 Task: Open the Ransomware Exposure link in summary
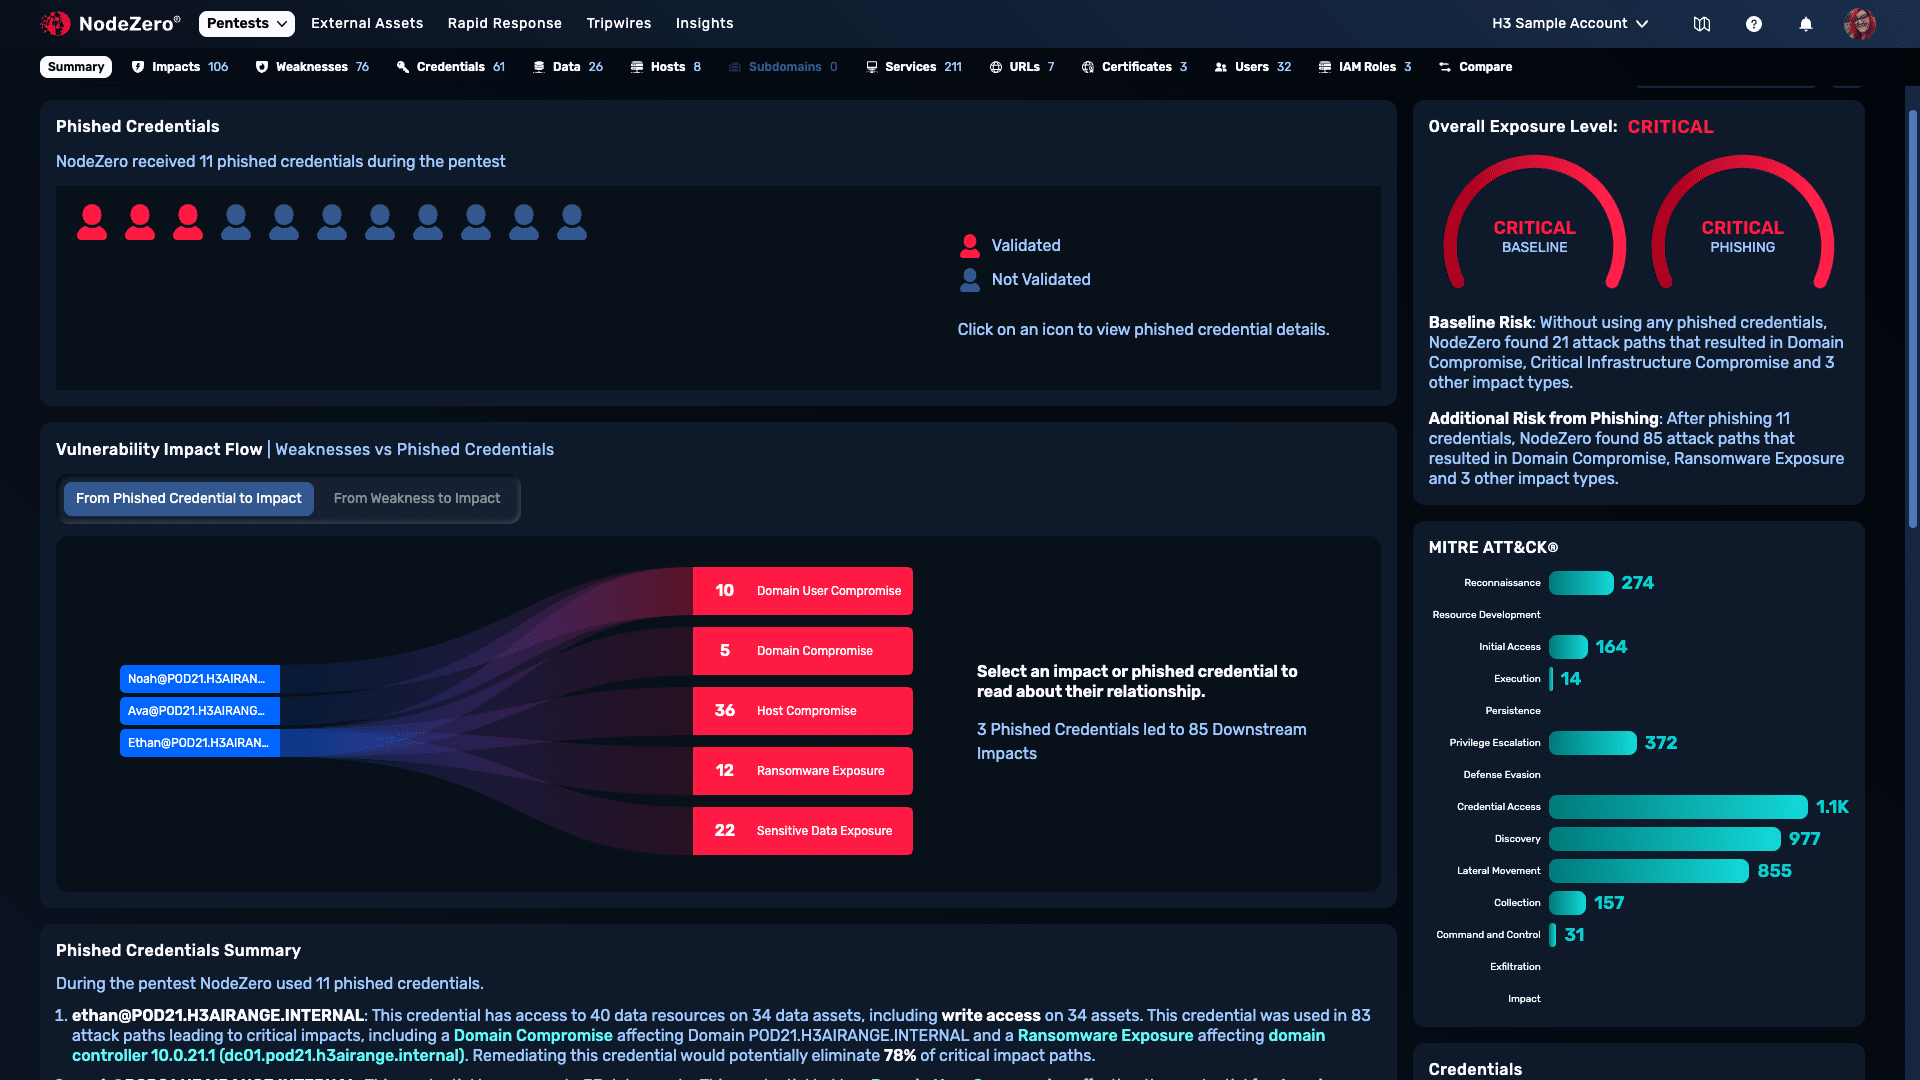point(1105,1036)
